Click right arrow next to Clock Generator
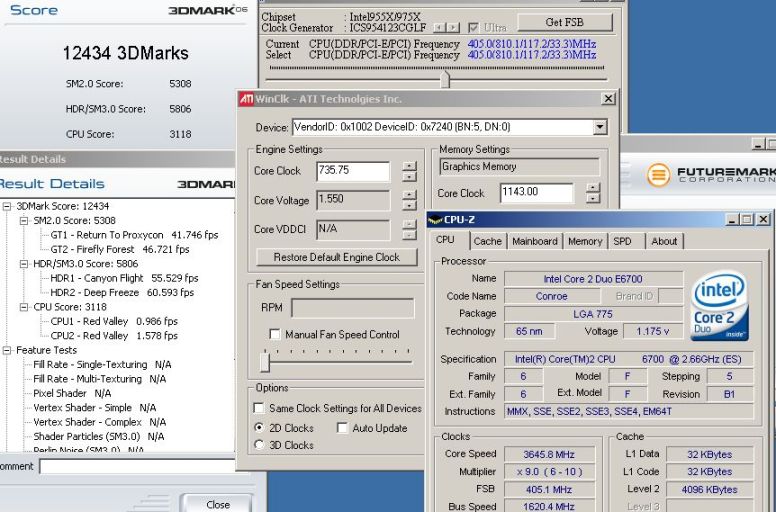 [x=453, y=28]
